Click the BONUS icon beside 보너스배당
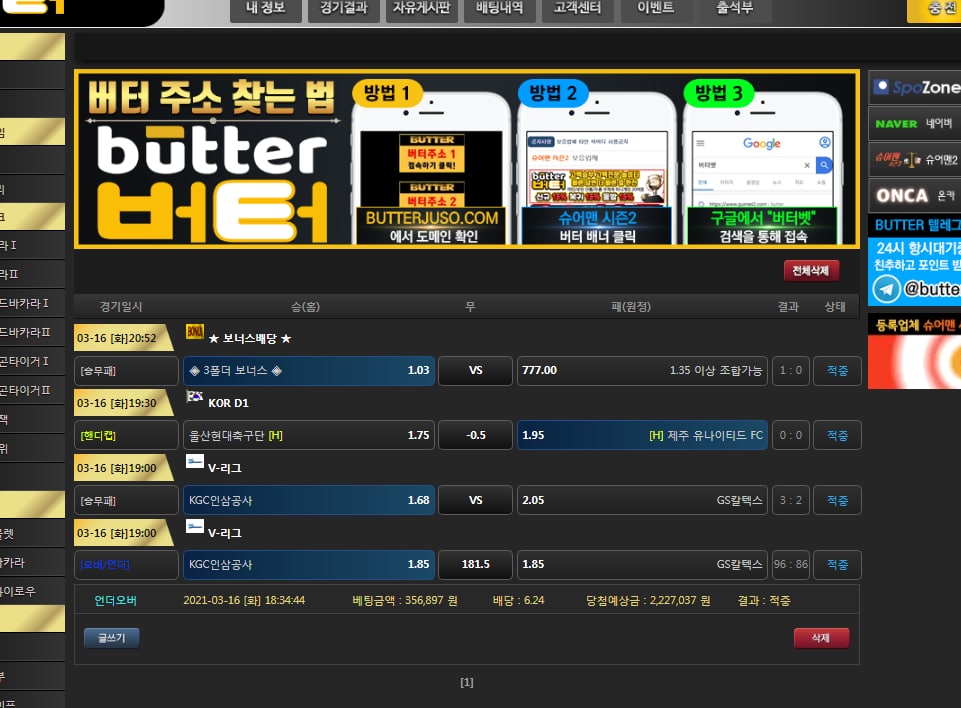The height and width of the screenshot is (708, 961). tap(195, 331)
